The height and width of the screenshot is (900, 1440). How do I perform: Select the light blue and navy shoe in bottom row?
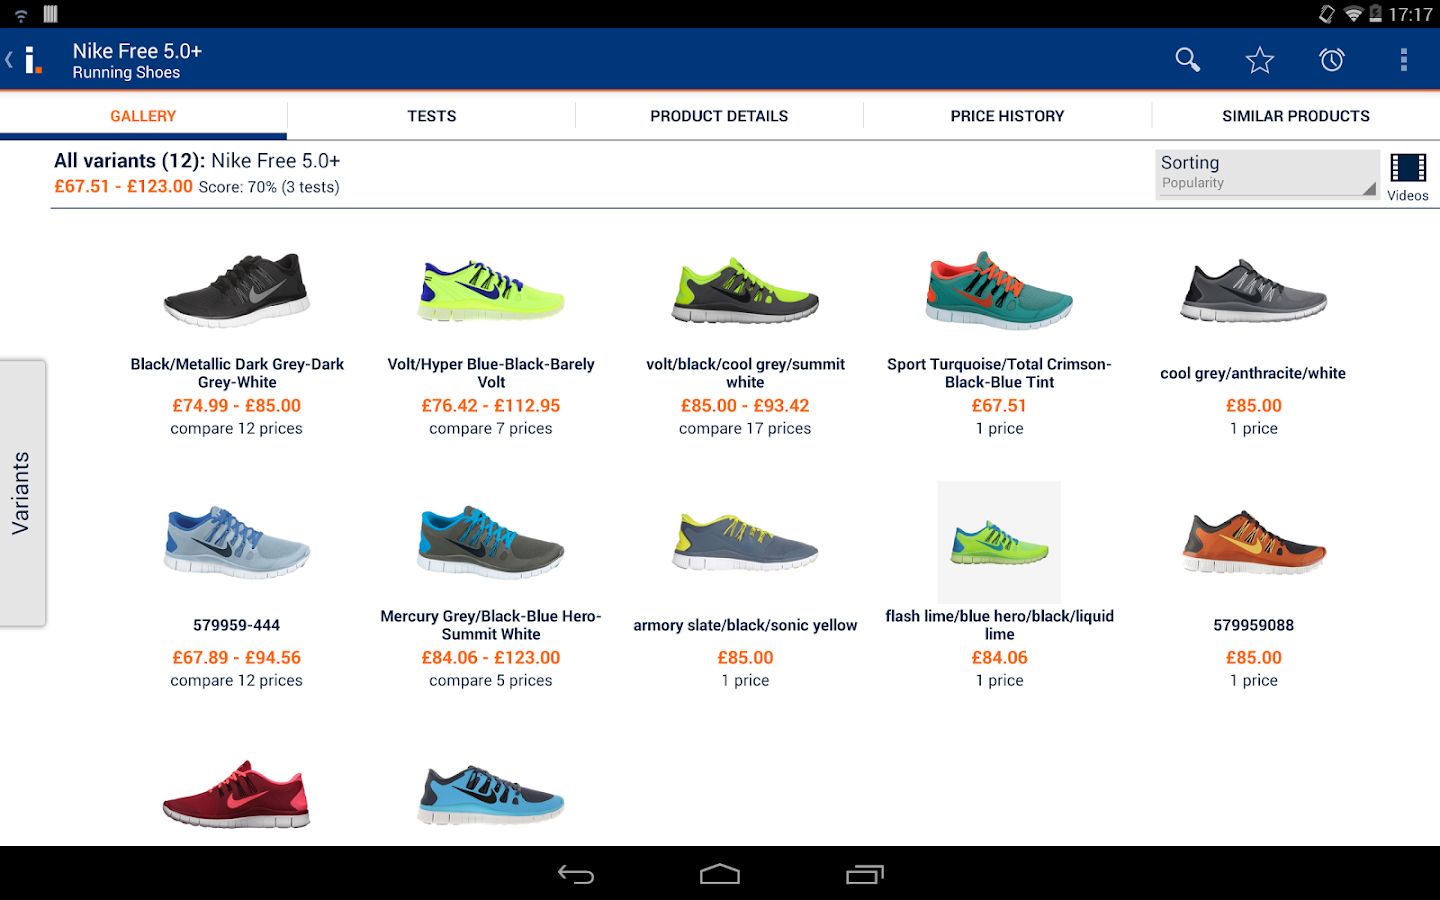pyautogui.click(x=491, y=794)
